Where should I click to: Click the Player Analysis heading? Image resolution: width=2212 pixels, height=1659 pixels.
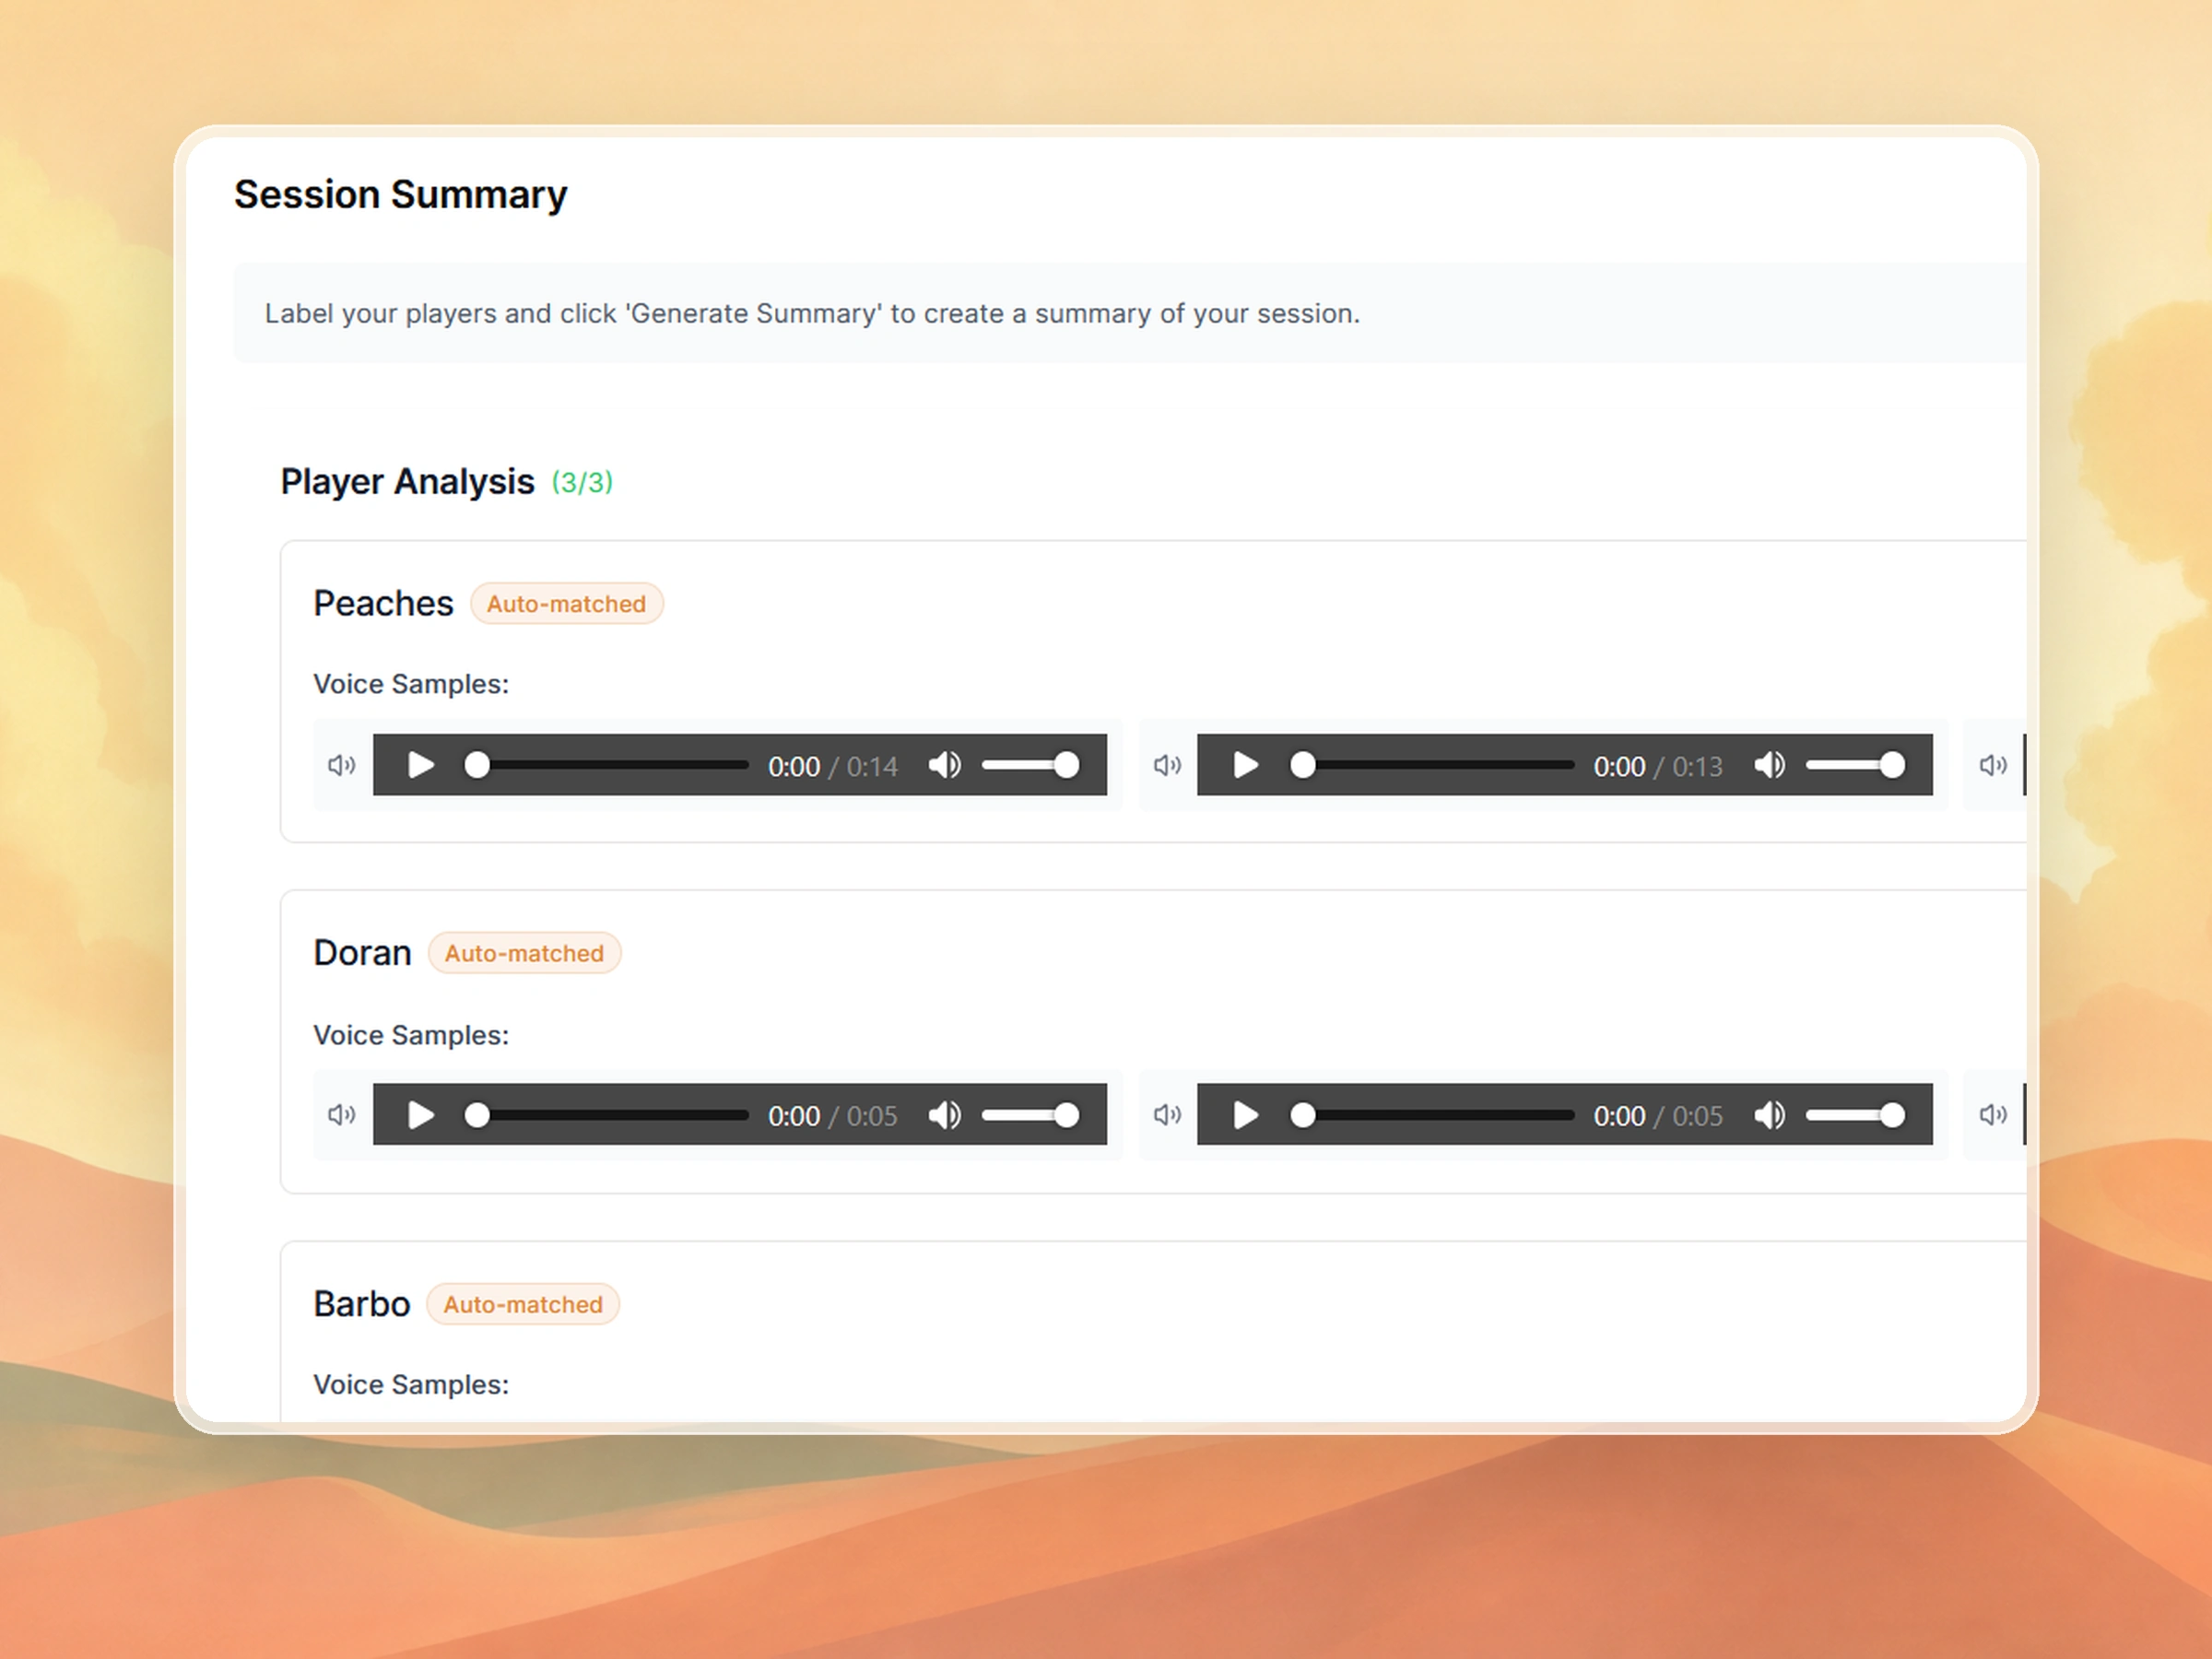(x=407, y=482)
